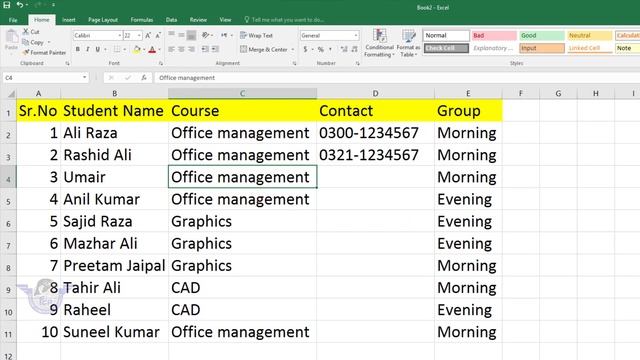Click the Tell me what you want box
Screen dimensions: 640x360
point(284,20)
